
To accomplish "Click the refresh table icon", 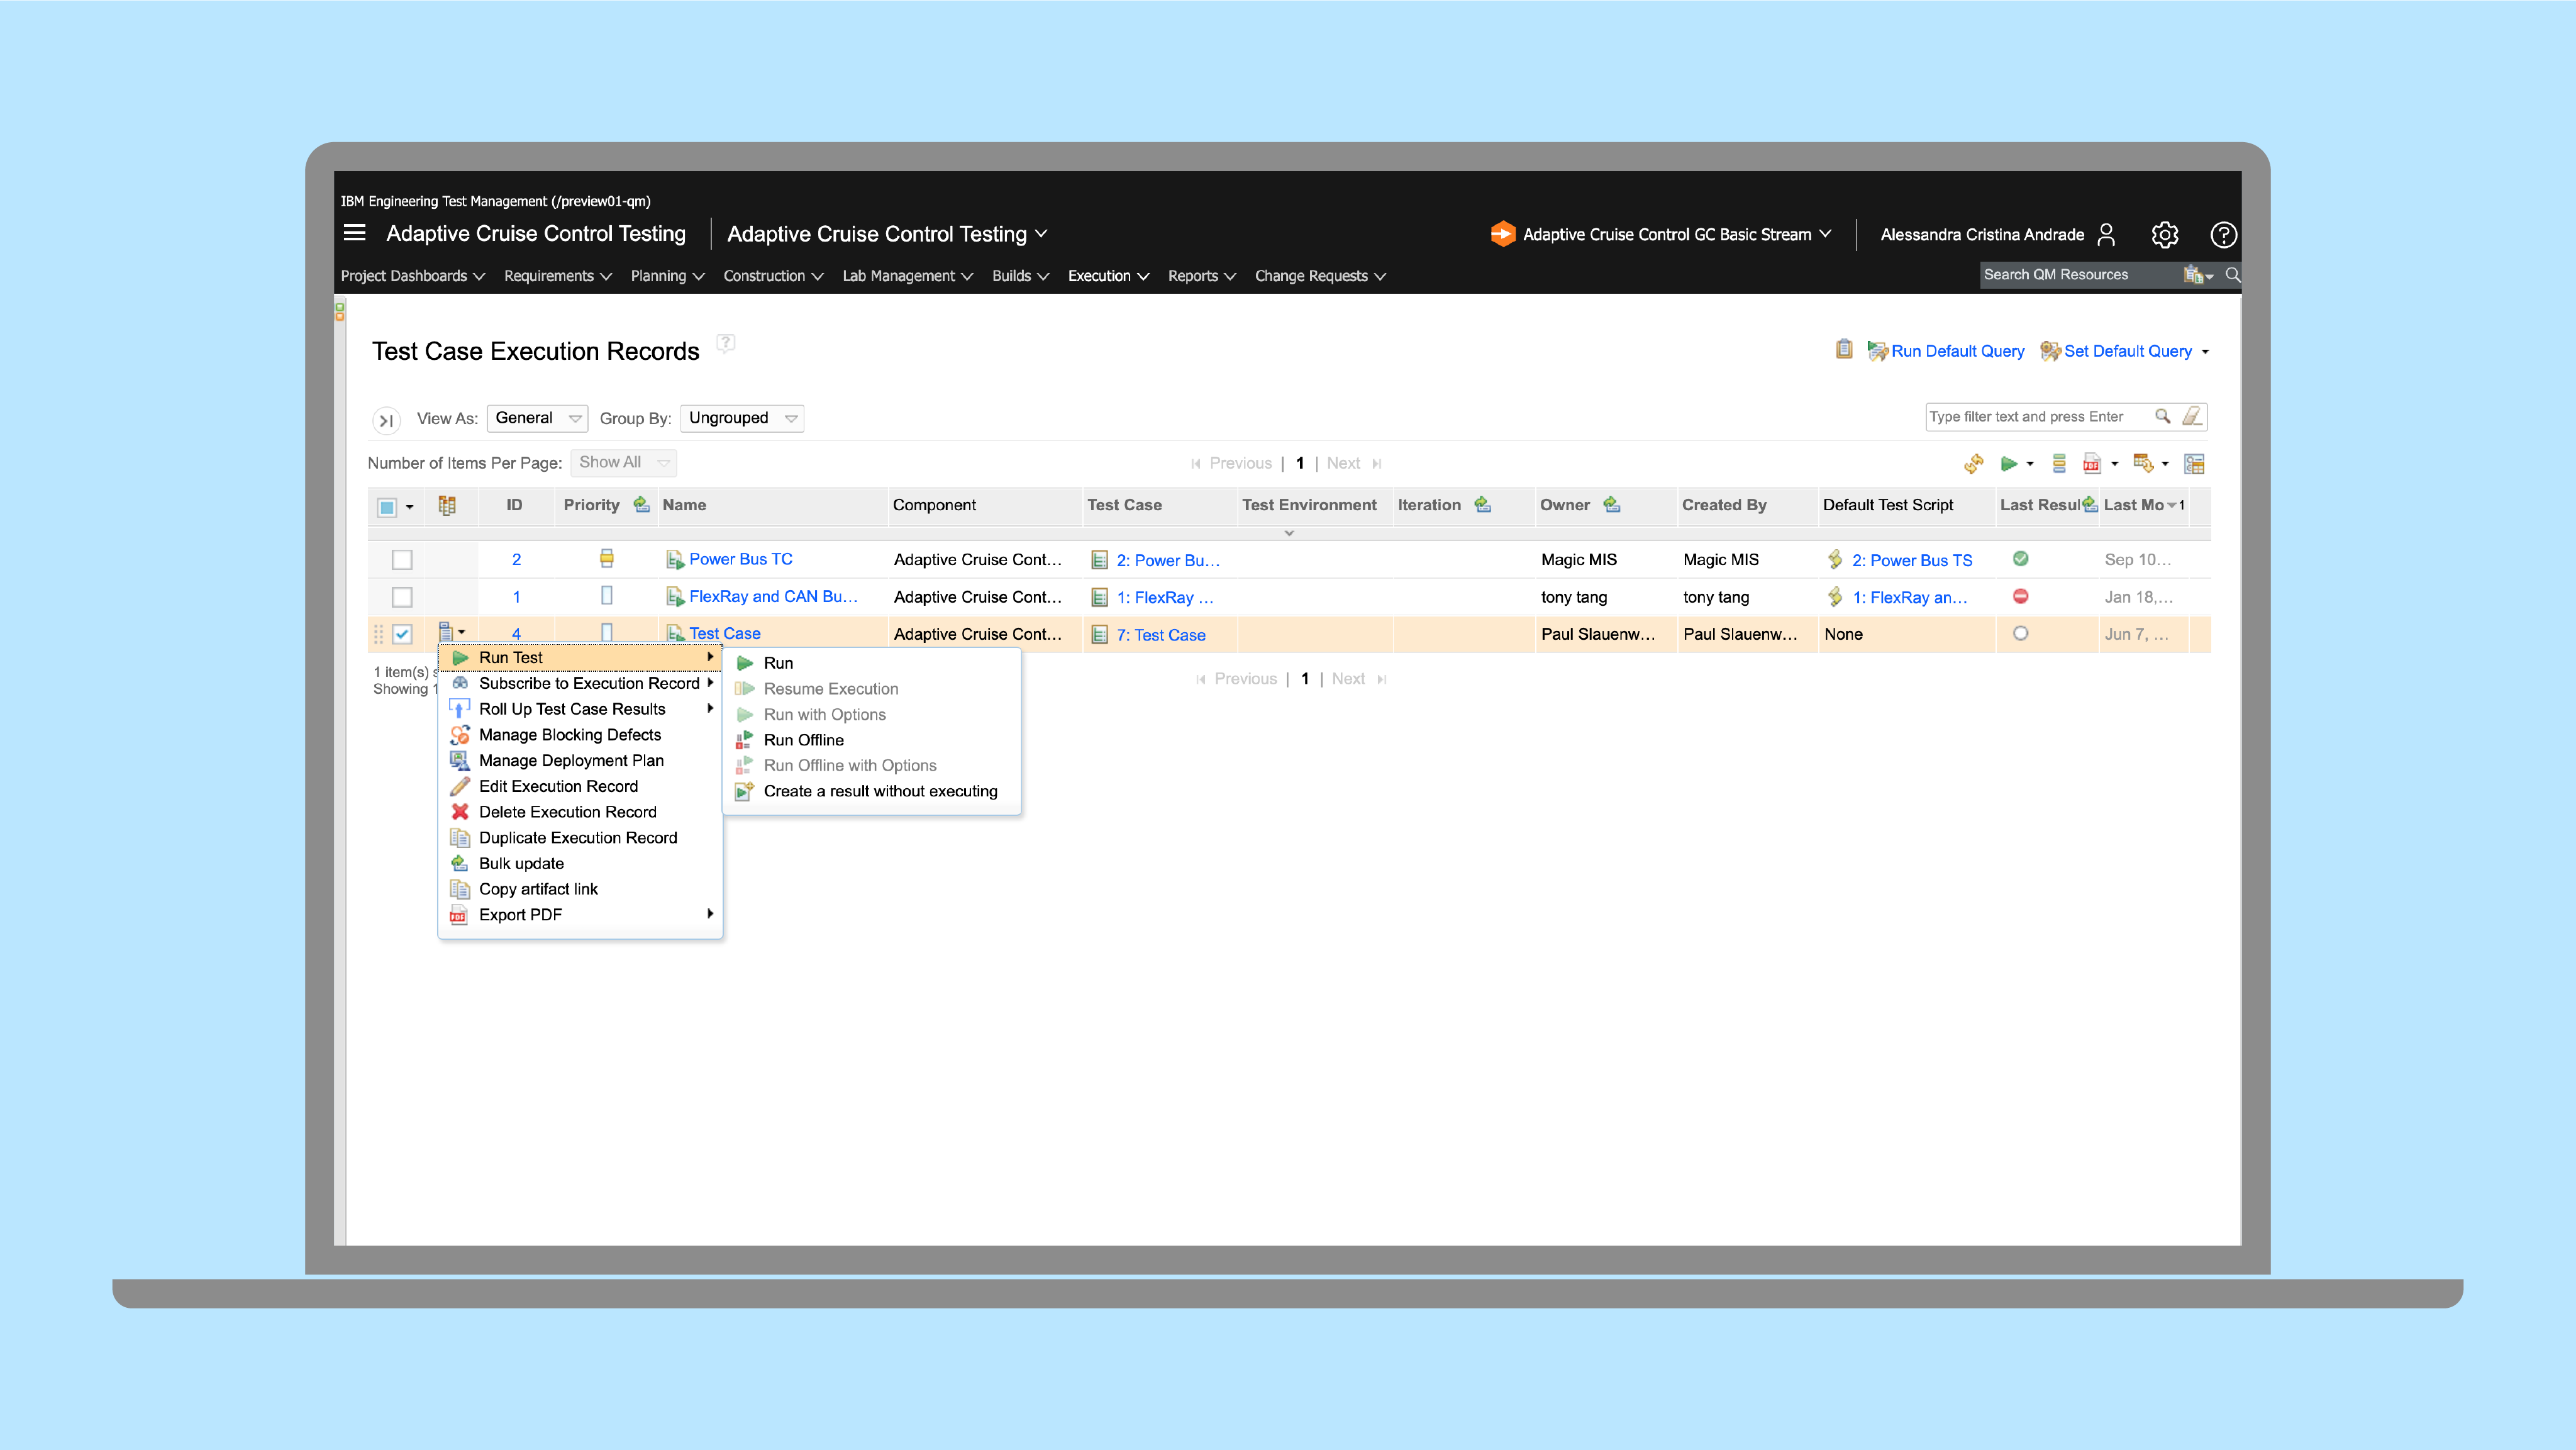I will [1973, 463].
